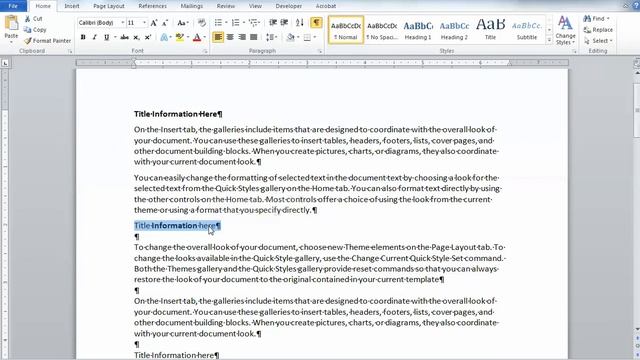Viewport: 640px width, 360px height.
Task: Apply Text Effects to the selection
Action: tap(164, 37)
